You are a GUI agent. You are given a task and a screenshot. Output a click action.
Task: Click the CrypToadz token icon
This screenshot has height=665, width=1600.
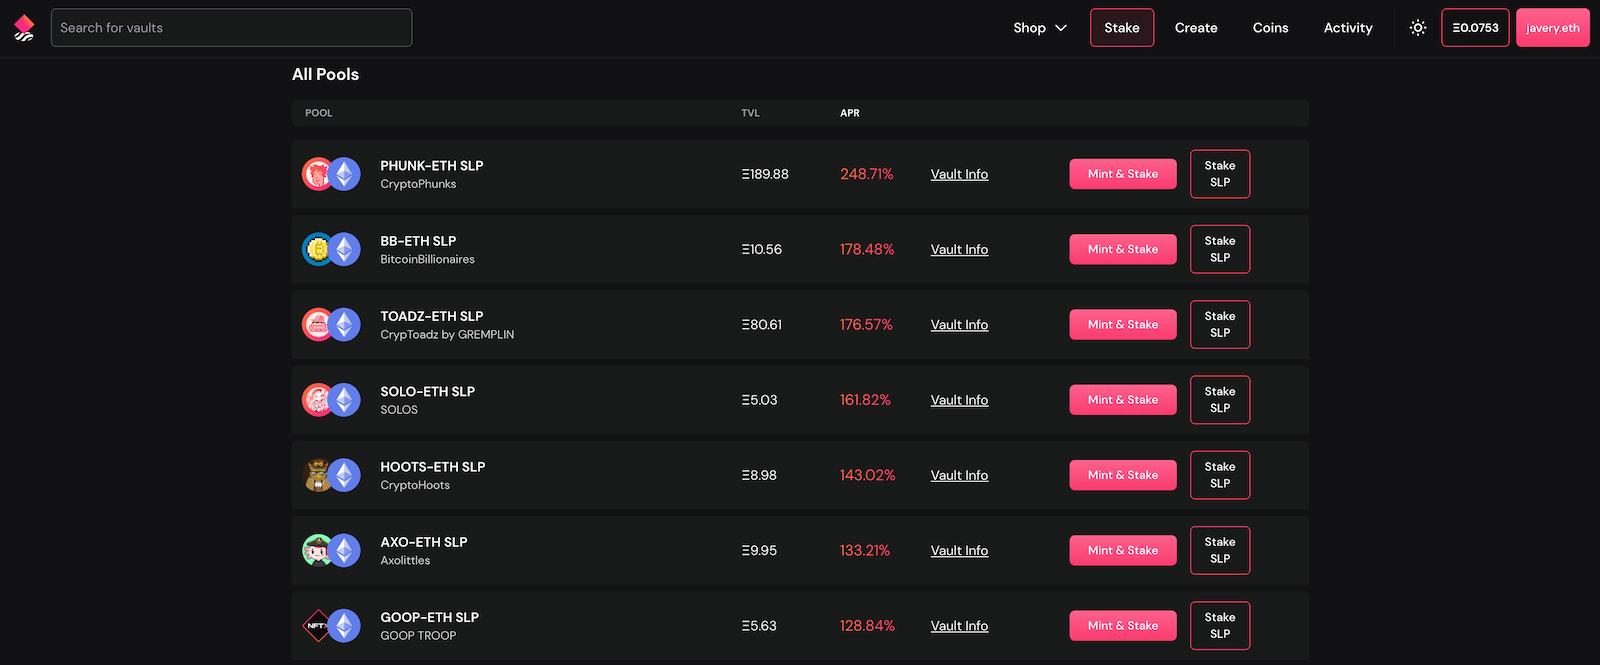[x=317, y=324]
